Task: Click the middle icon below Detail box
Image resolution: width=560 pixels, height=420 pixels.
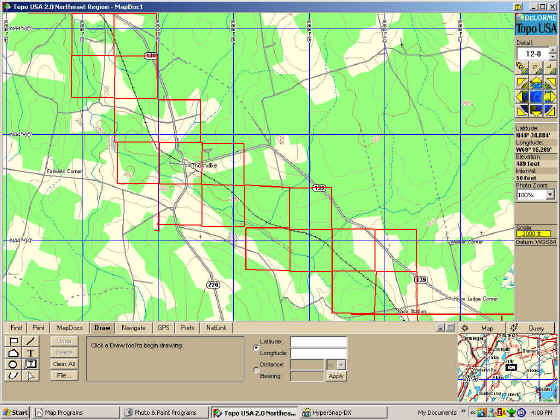Action: 536,68
